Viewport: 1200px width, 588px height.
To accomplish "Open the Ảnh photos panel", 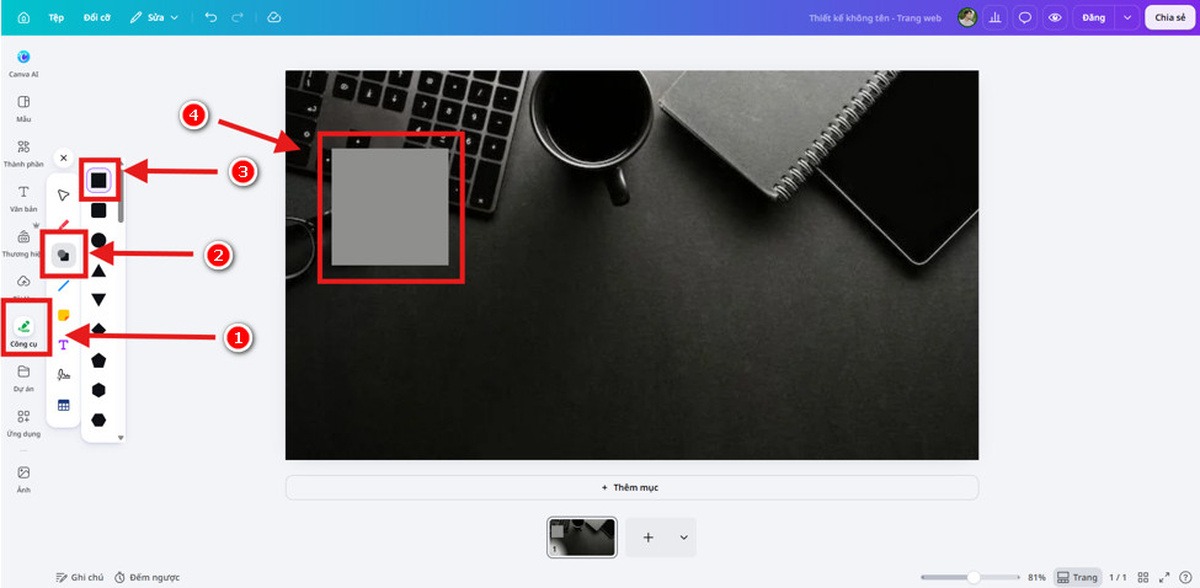I will pos(24,477).
